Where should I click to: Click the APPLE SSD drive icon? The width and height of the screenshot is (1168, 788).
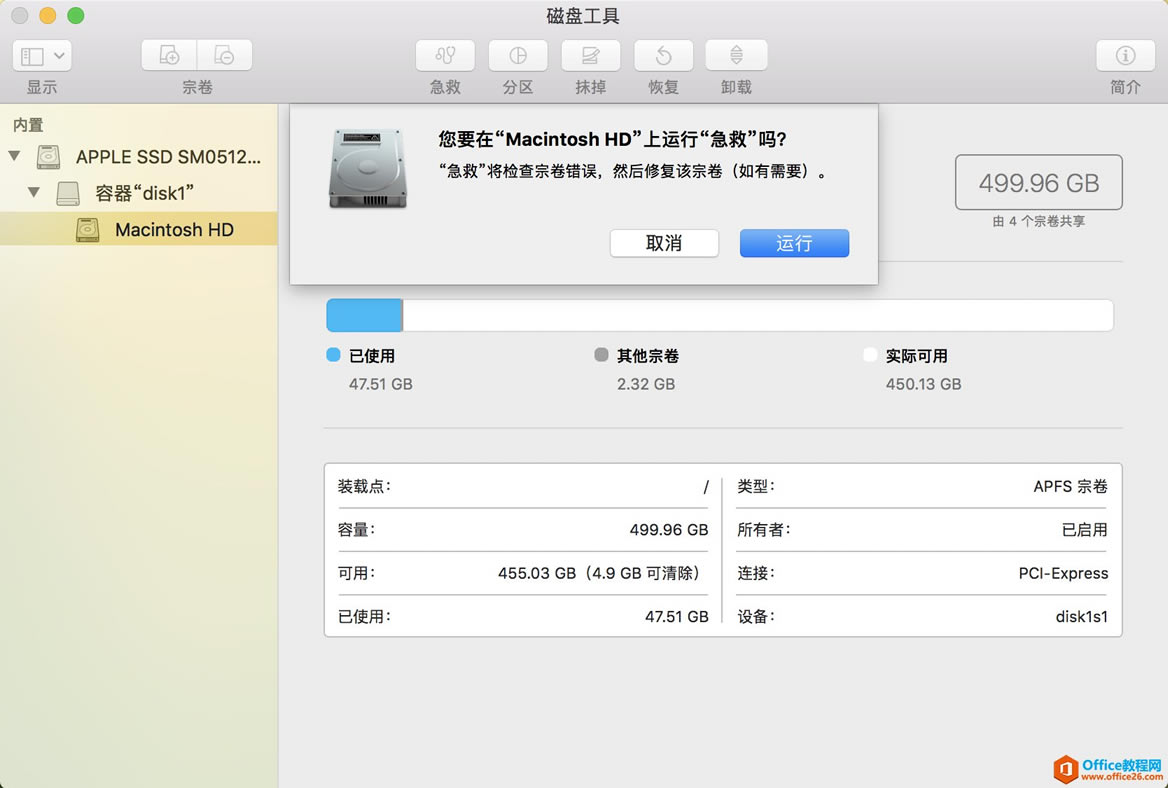tap(48, 156)
